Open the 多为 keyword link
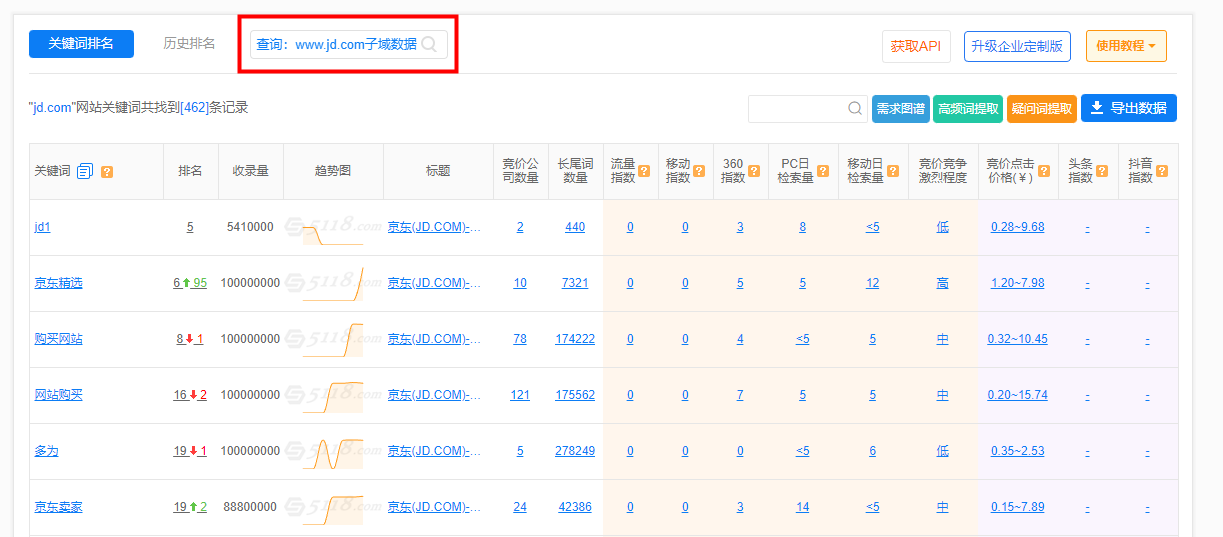 [46, 451]
